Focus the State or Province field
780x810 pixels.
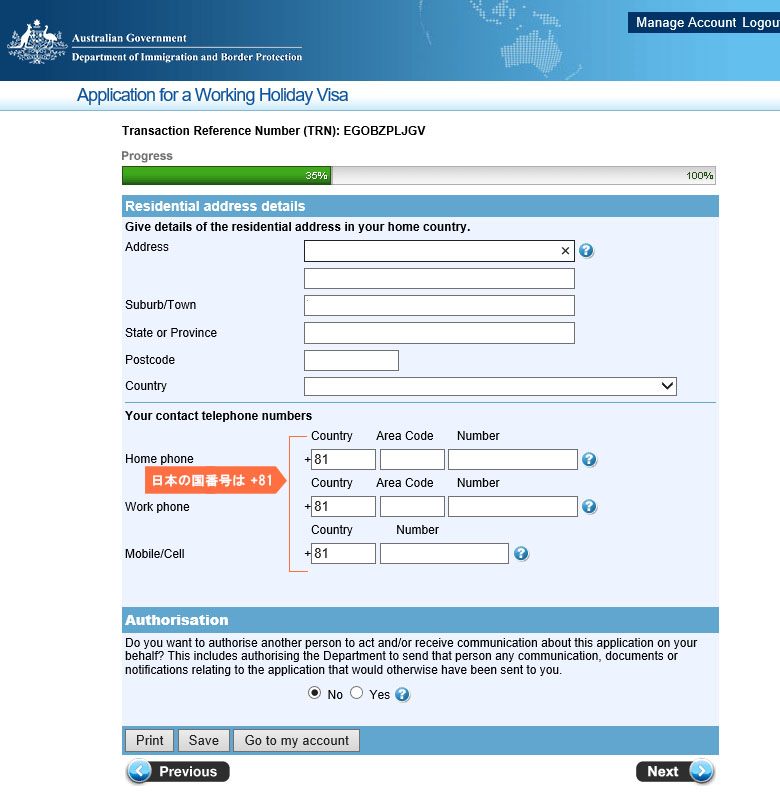(x=439, y=333)
